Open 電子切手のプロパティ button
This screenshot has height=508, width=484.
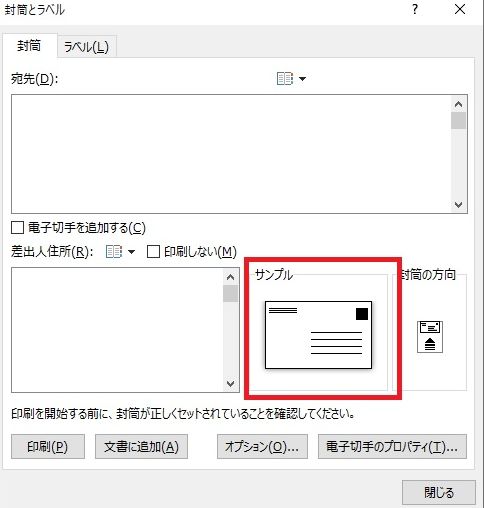point(392,446)
